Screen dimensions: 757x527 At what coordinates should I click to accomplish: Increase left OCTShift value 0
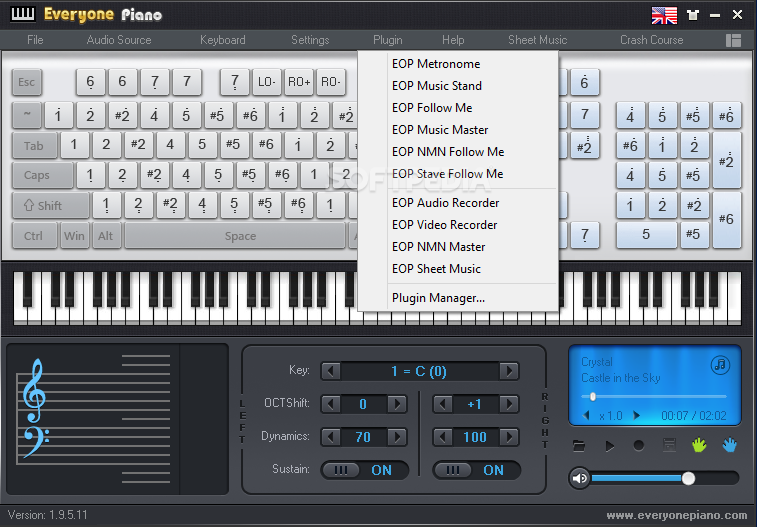tap(397, 404)
